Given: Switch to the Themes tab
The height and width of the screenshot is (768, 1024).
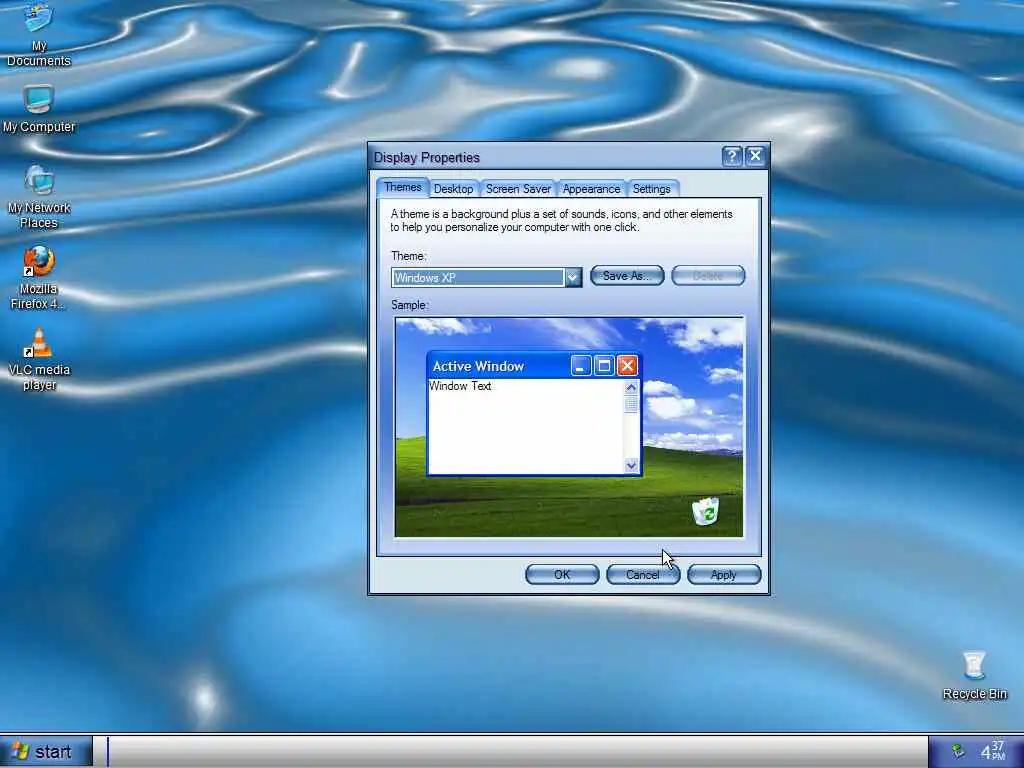Looking at the screenshot, I should [402, 187].
